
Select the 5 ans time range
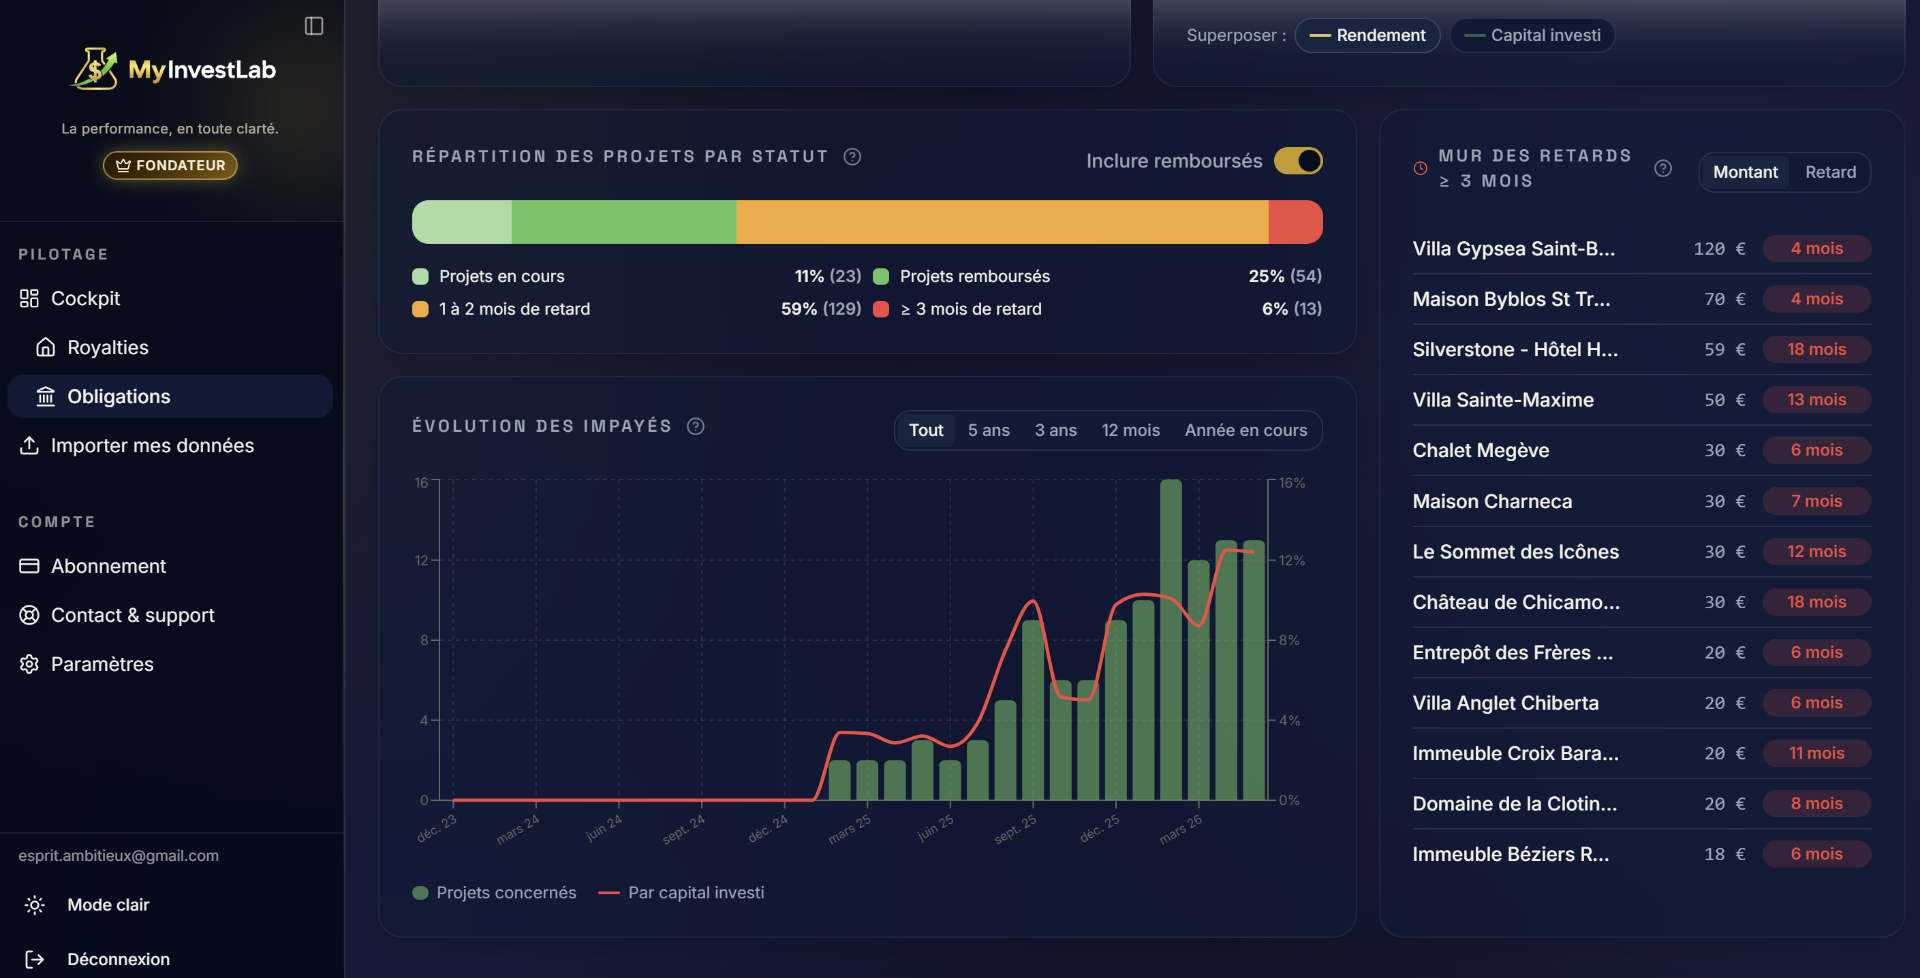click(988, 430)
